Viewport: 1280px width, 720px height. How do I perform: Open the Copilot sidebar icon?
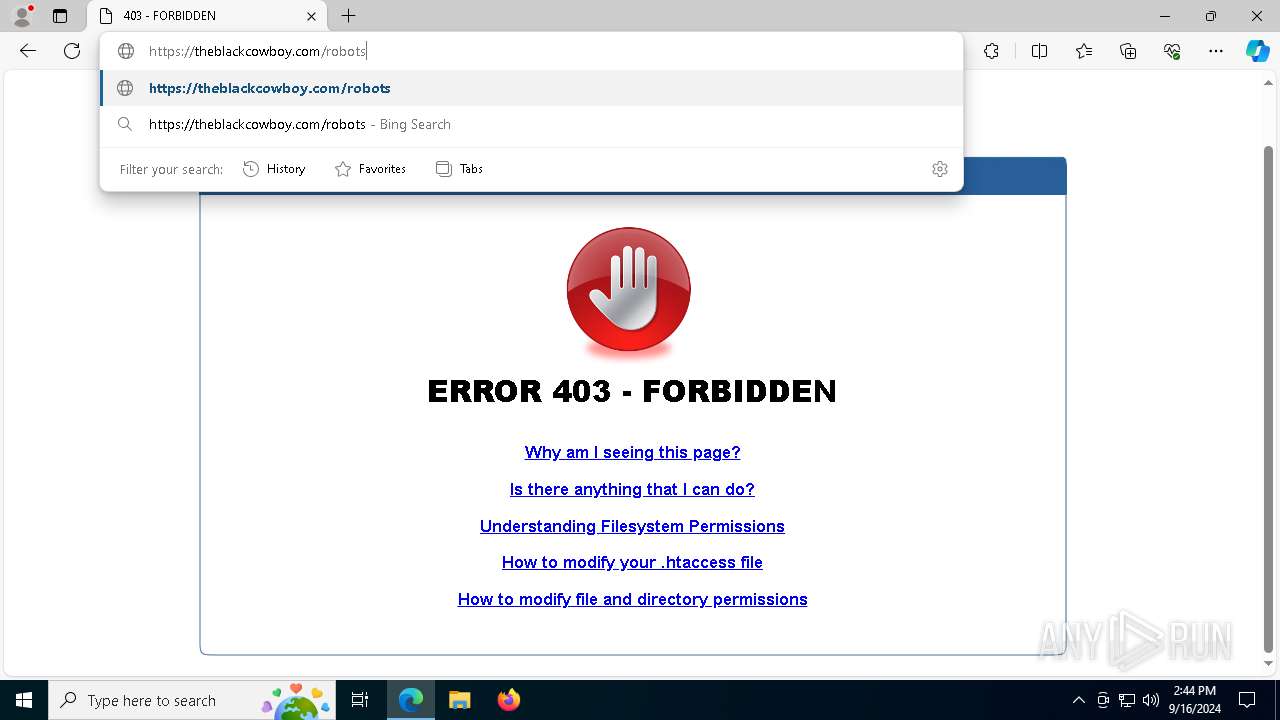click(x=1257, y=51)
